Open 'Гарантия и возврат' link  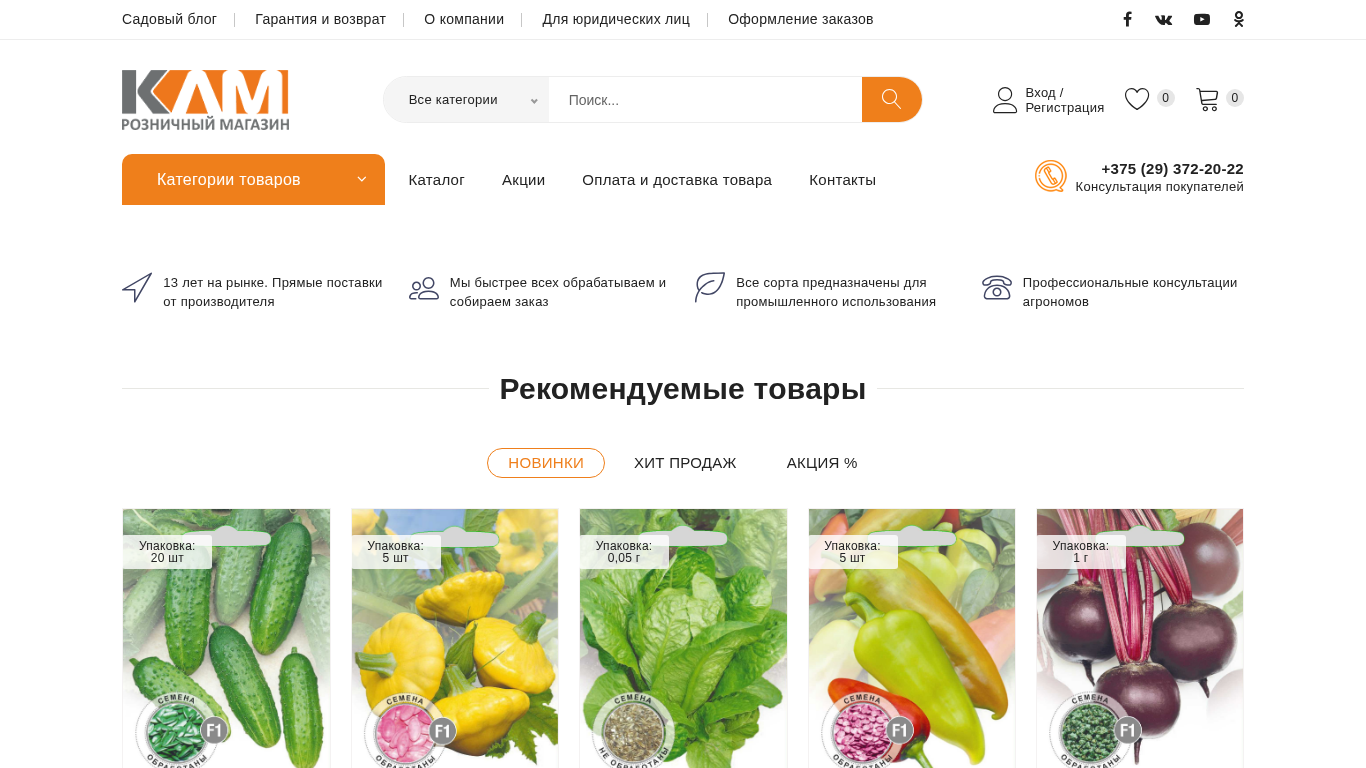coord(320,19)
